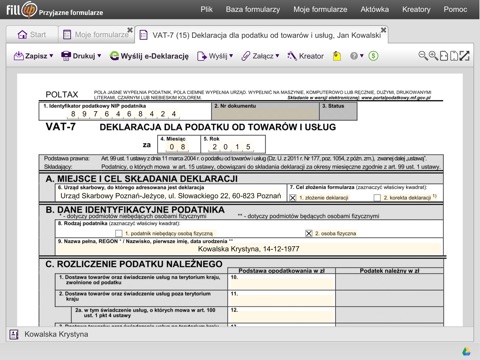The height and width of the screenshot is (360, 480).
Task: Click fit-whole-page view icon
Action: pyautogui.click(x=454, y=56)
